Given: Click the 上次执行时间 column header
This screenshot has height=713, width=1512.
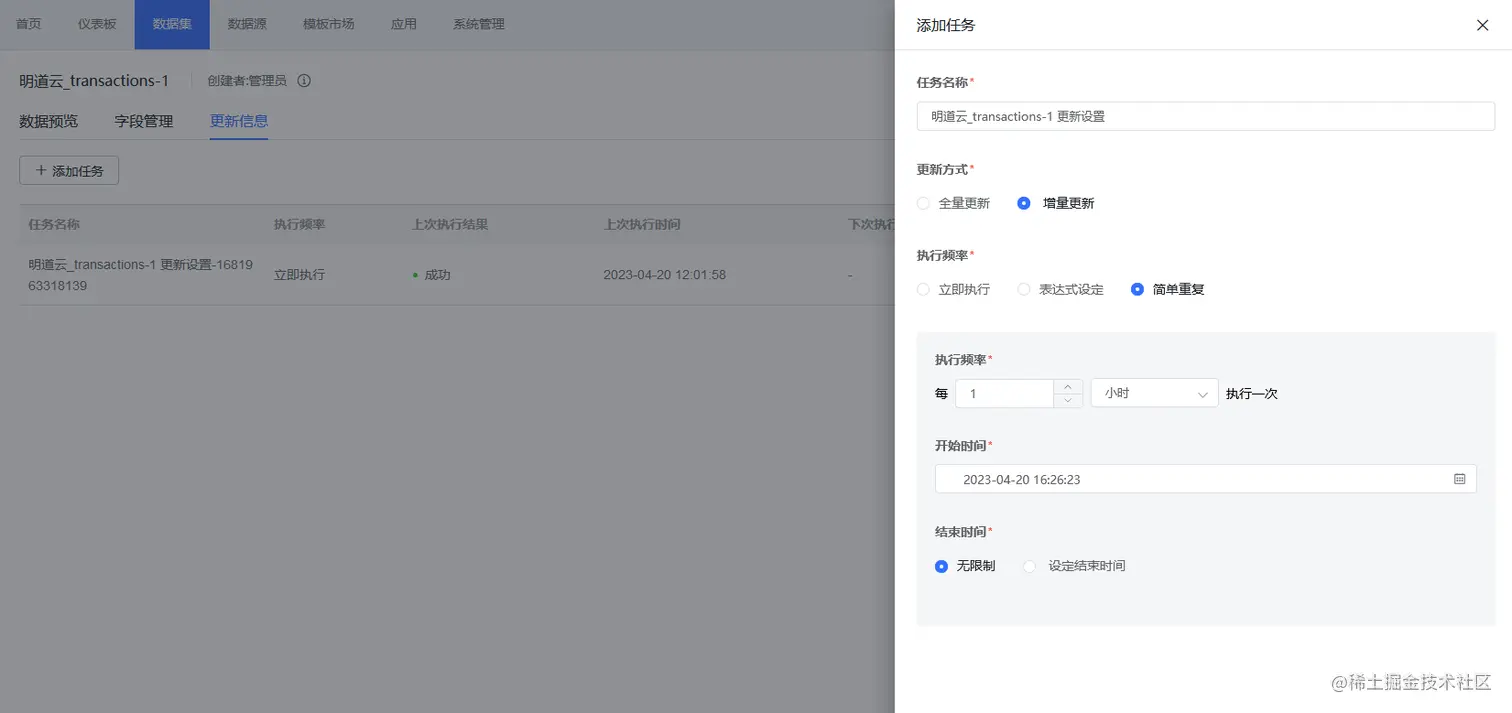Looking at the screenshot, I should [x=642, y=224].
